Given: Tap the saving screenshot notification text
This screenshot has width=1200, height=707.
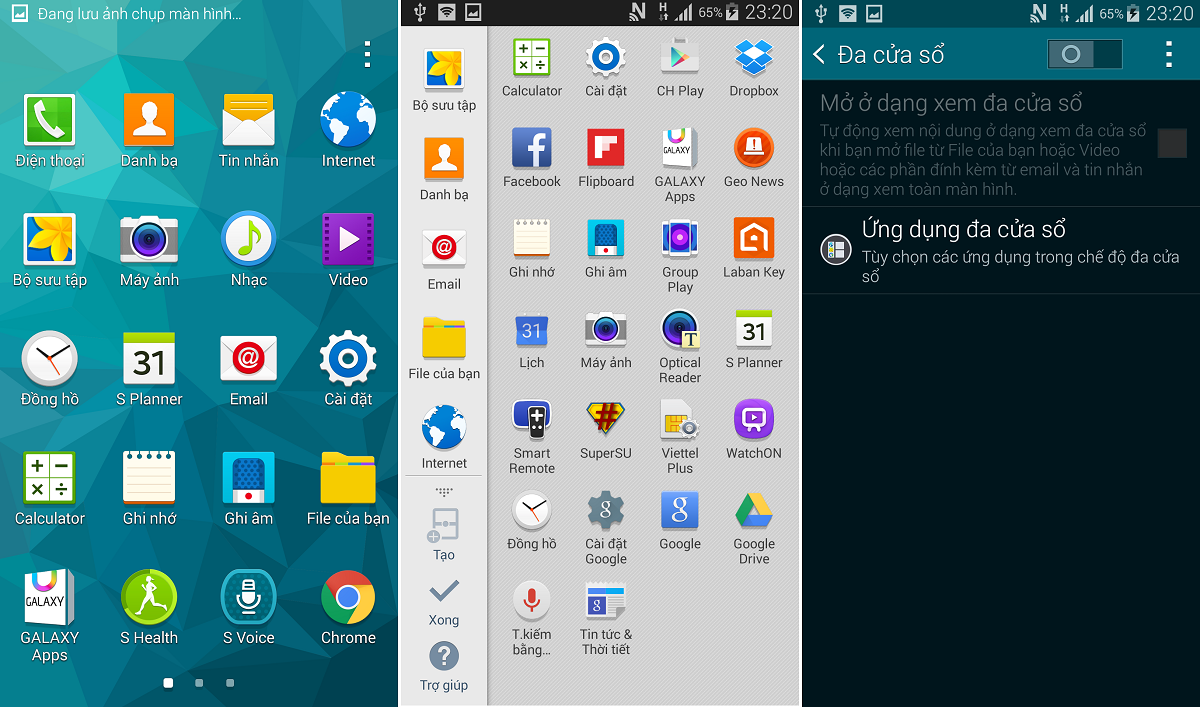Looking at the screenshot, I should tap(139, 14).
